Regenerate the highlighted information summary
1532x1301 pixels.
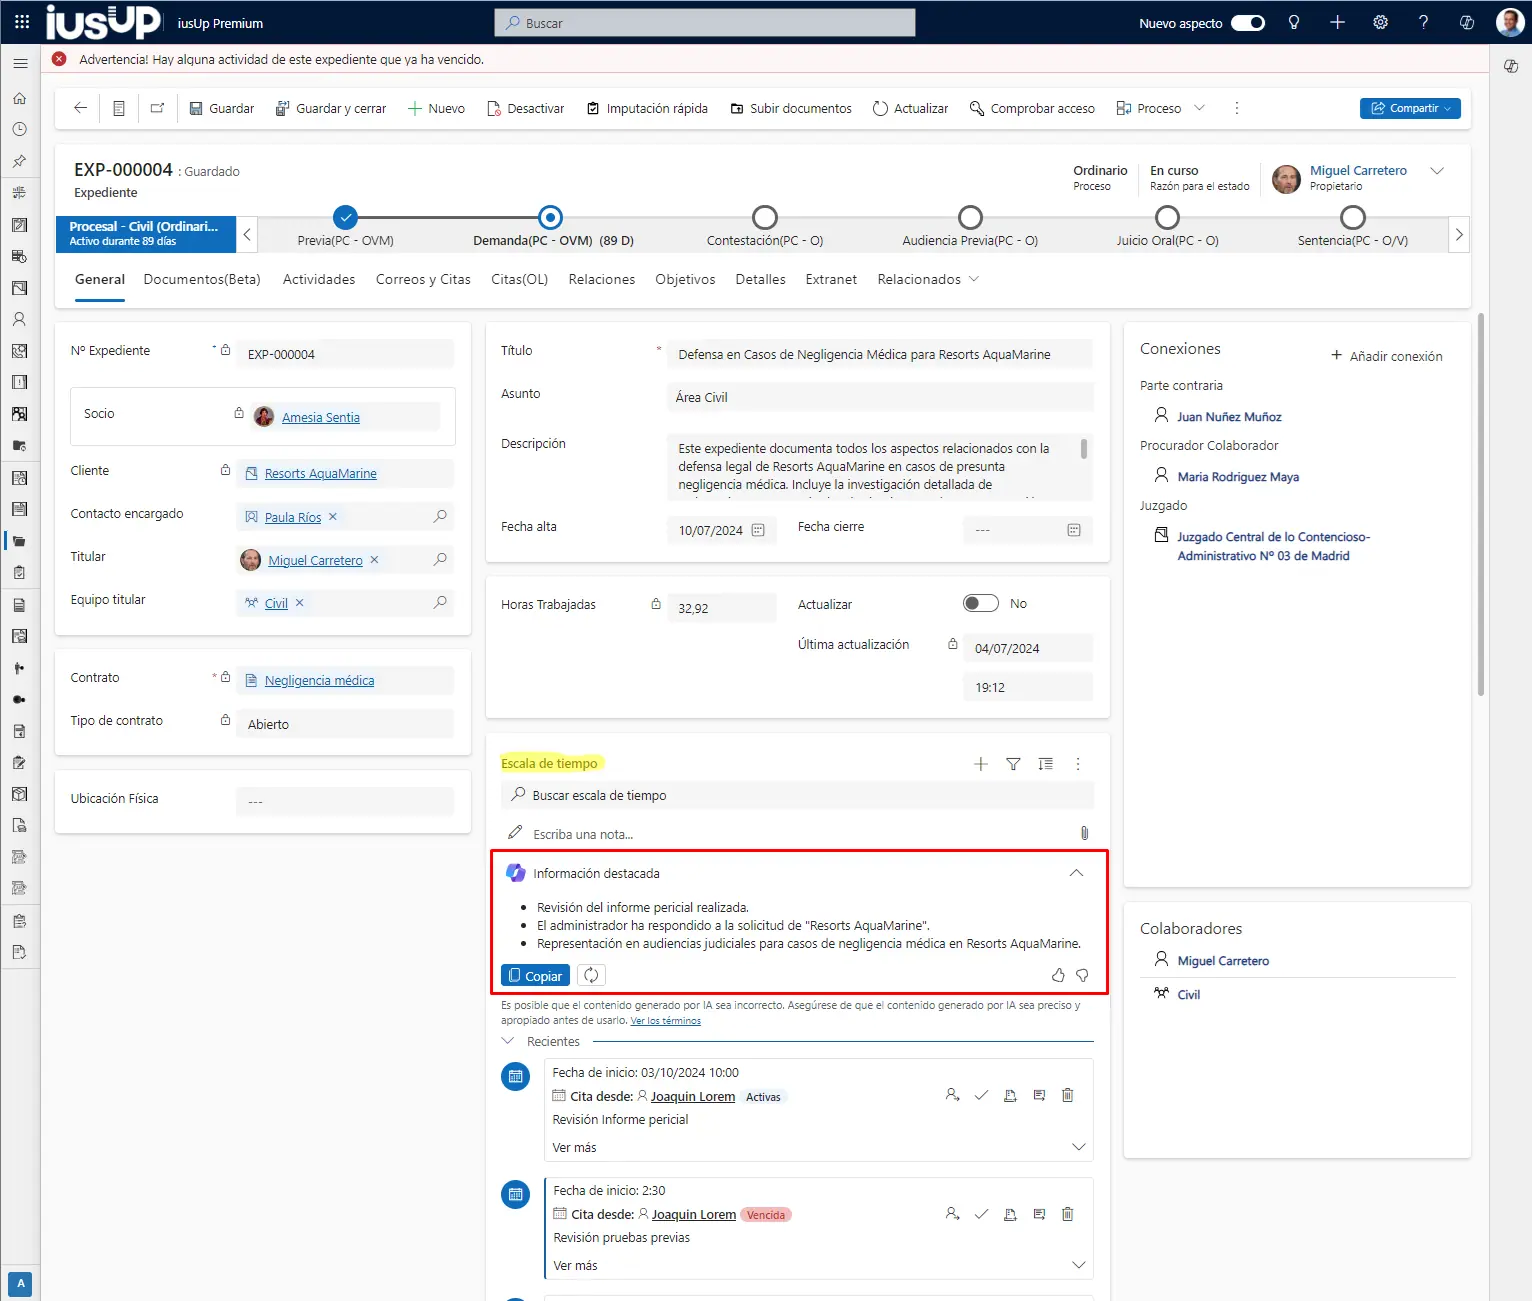591,975
